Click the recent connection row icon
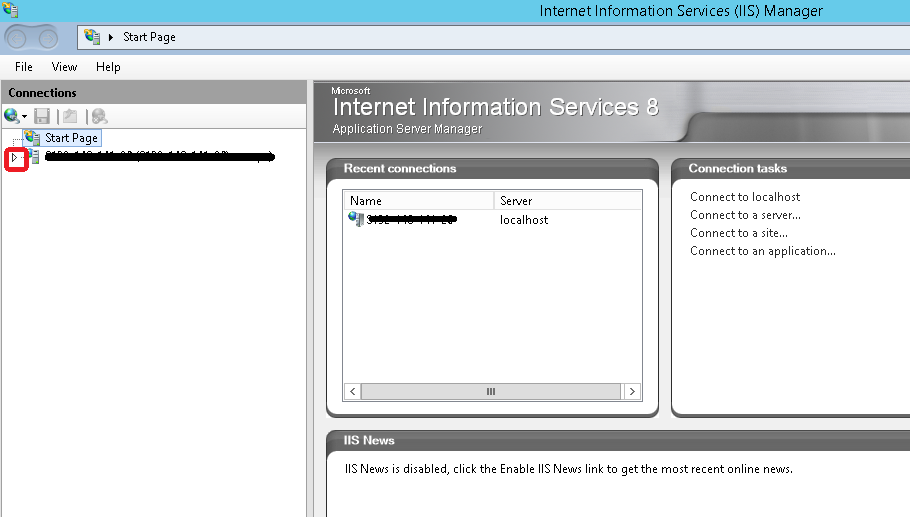This screenshot has height=517, width=910. tap(356, 219)
